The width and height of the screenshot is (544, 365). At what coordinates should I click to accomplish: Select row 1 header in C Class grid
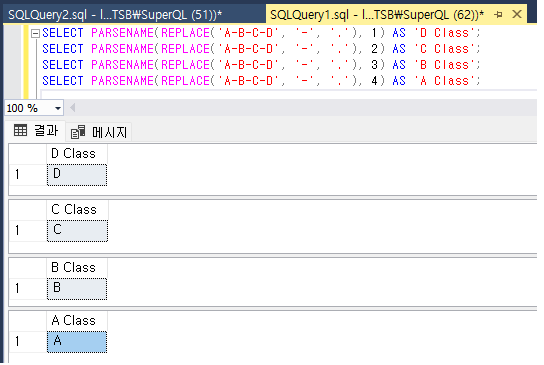coord(28,230)
